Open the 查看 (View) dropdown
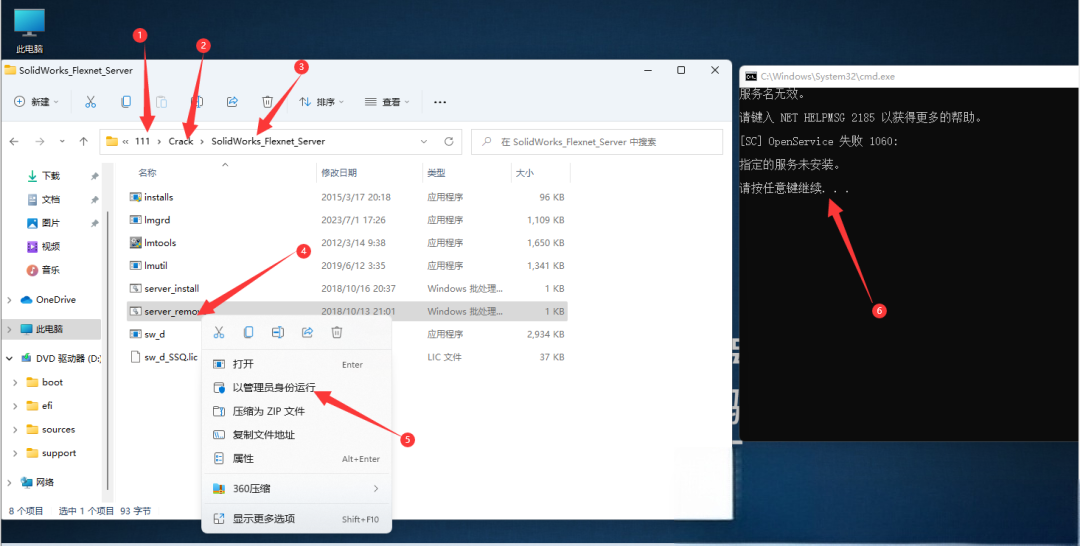1080x546 pixels. pos(386,102)
